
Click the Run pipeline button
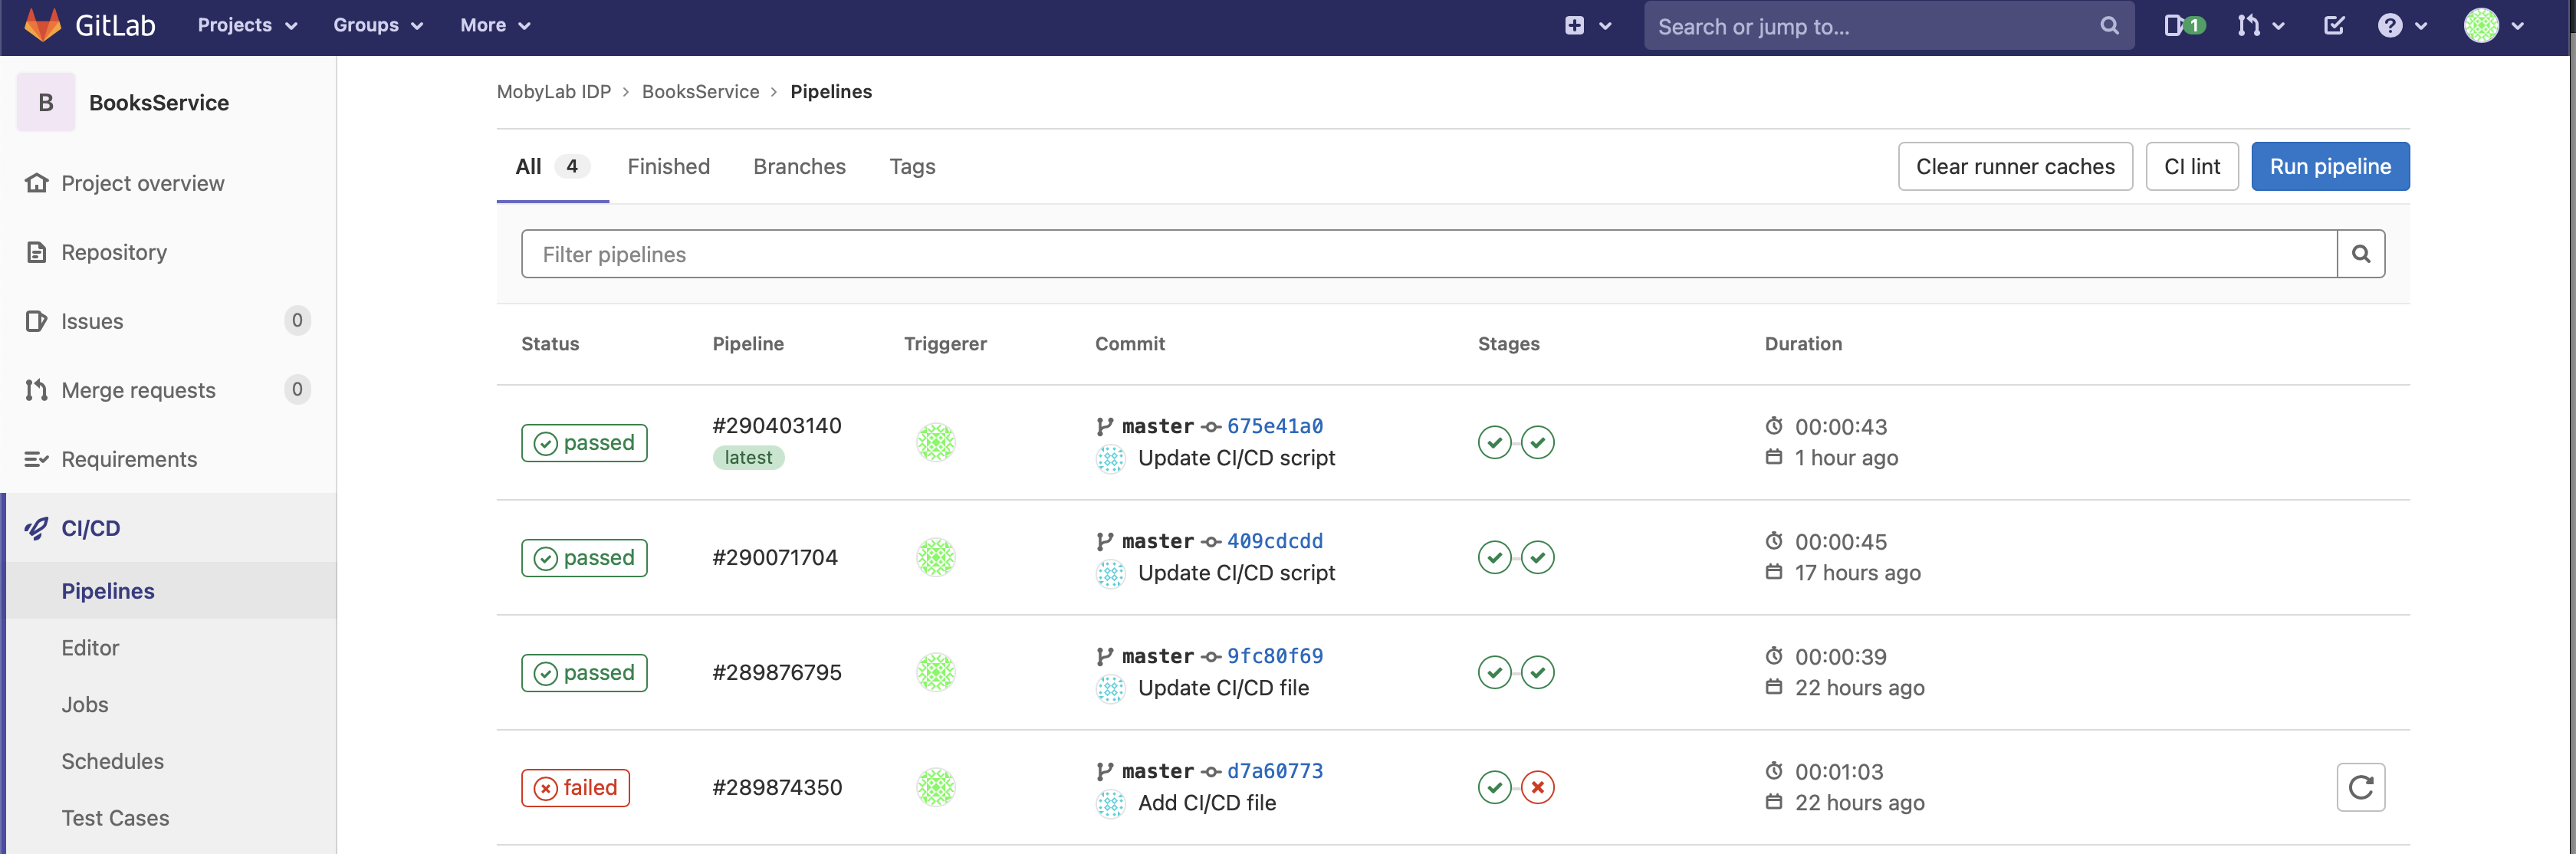2329,166
